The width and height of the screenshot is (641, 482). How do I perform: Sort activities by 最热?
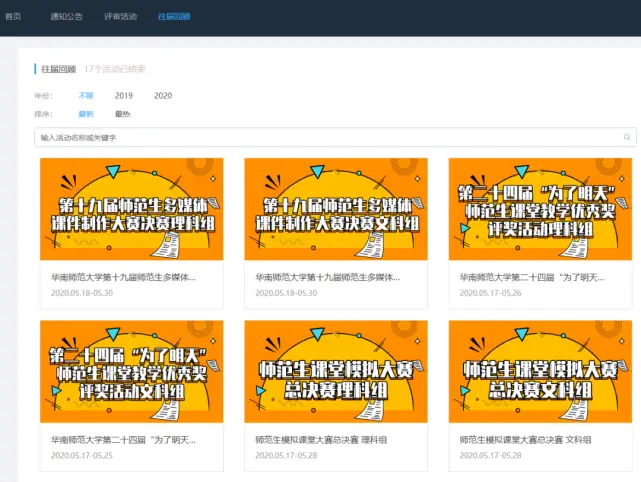123,114
